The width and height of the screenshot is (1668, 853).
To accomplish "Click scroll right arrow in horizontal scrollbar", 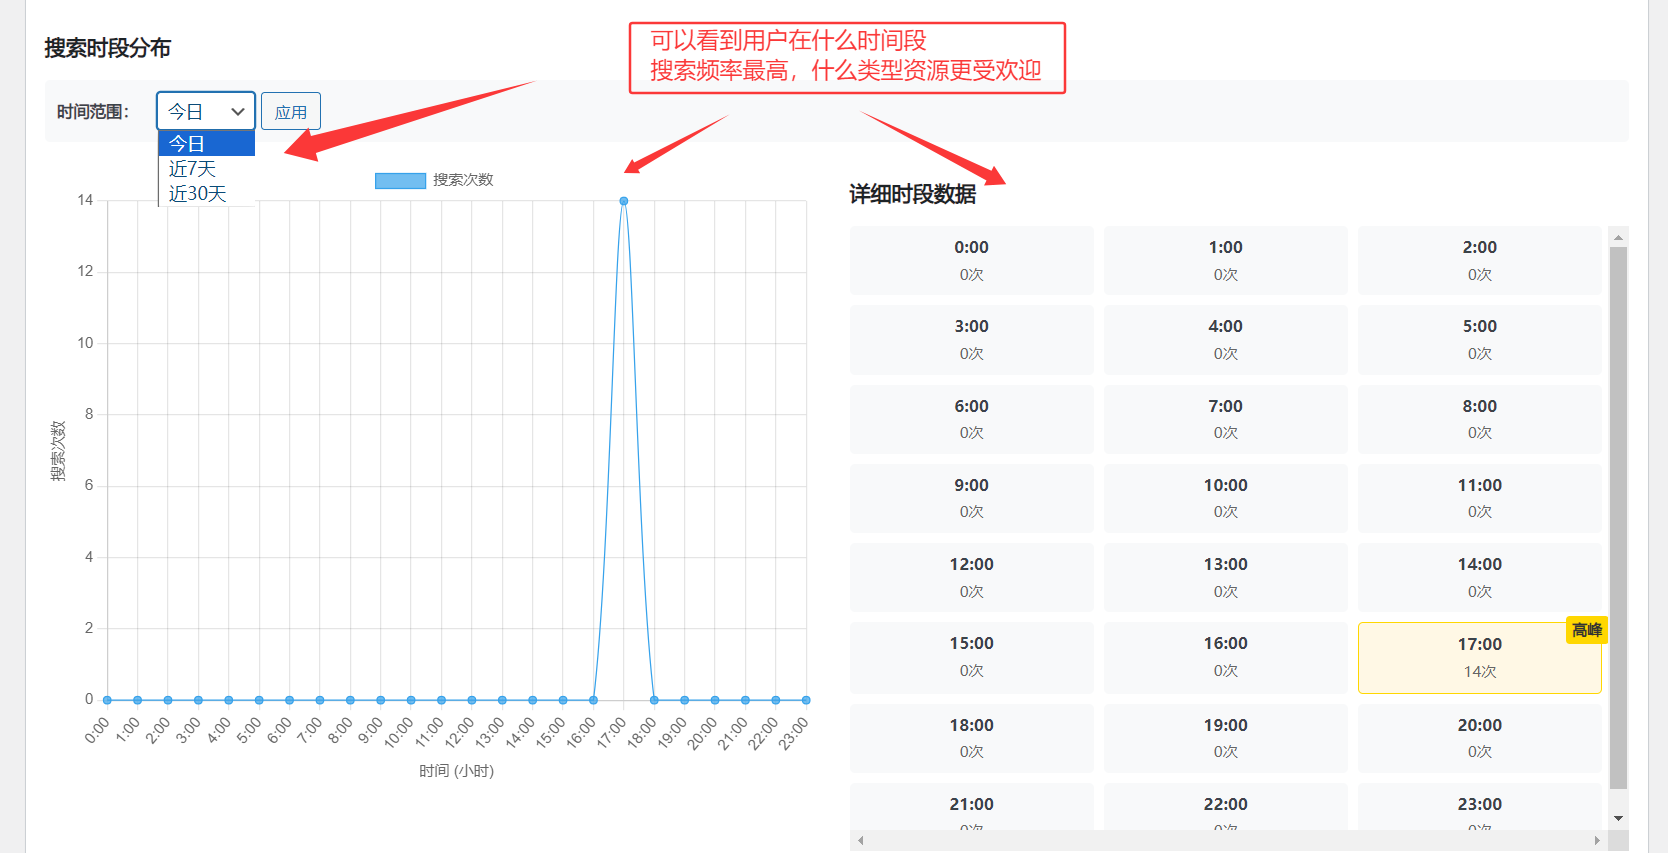I will coord(1597,841).
